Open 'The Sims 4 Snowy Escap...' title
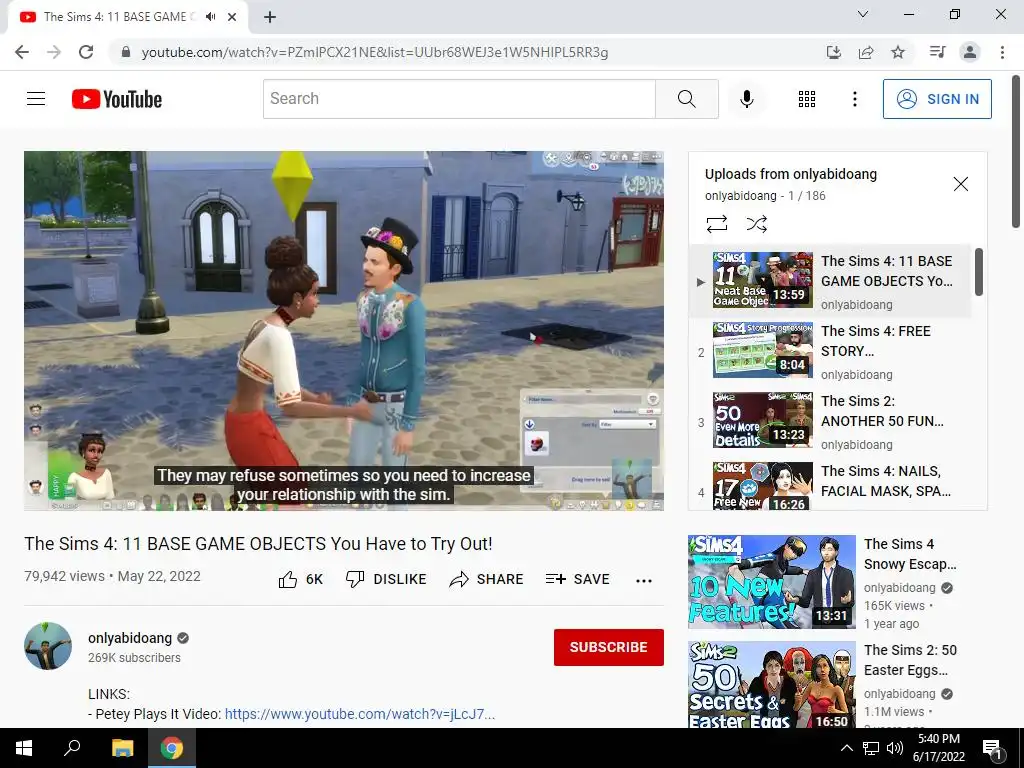This screenshot has width=1024, height=768. tap(910, 554)
